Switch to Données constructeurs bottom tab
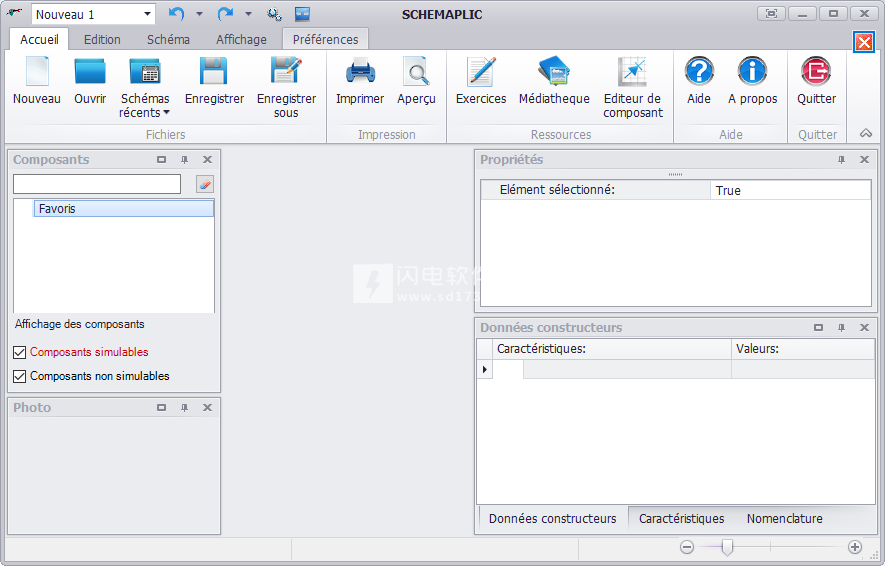 [553, 519]
